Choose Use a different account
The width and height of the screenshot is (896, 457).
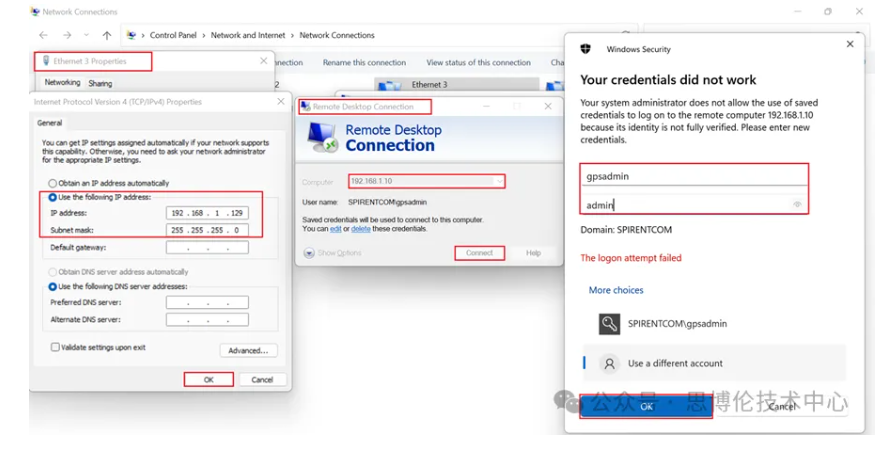pos(674,364)
